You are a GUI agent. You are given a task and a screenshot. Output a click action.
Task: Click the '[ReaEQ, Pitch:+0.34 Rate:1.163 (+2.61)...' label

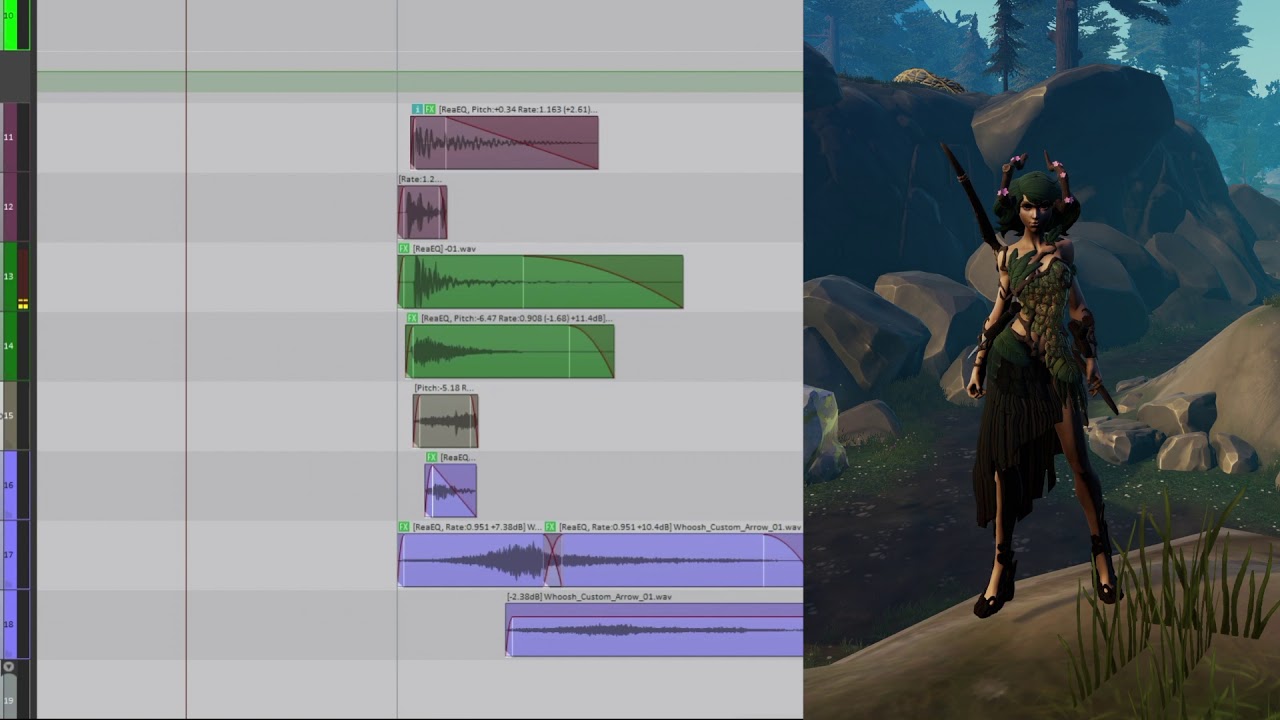(x=517, y=109)
